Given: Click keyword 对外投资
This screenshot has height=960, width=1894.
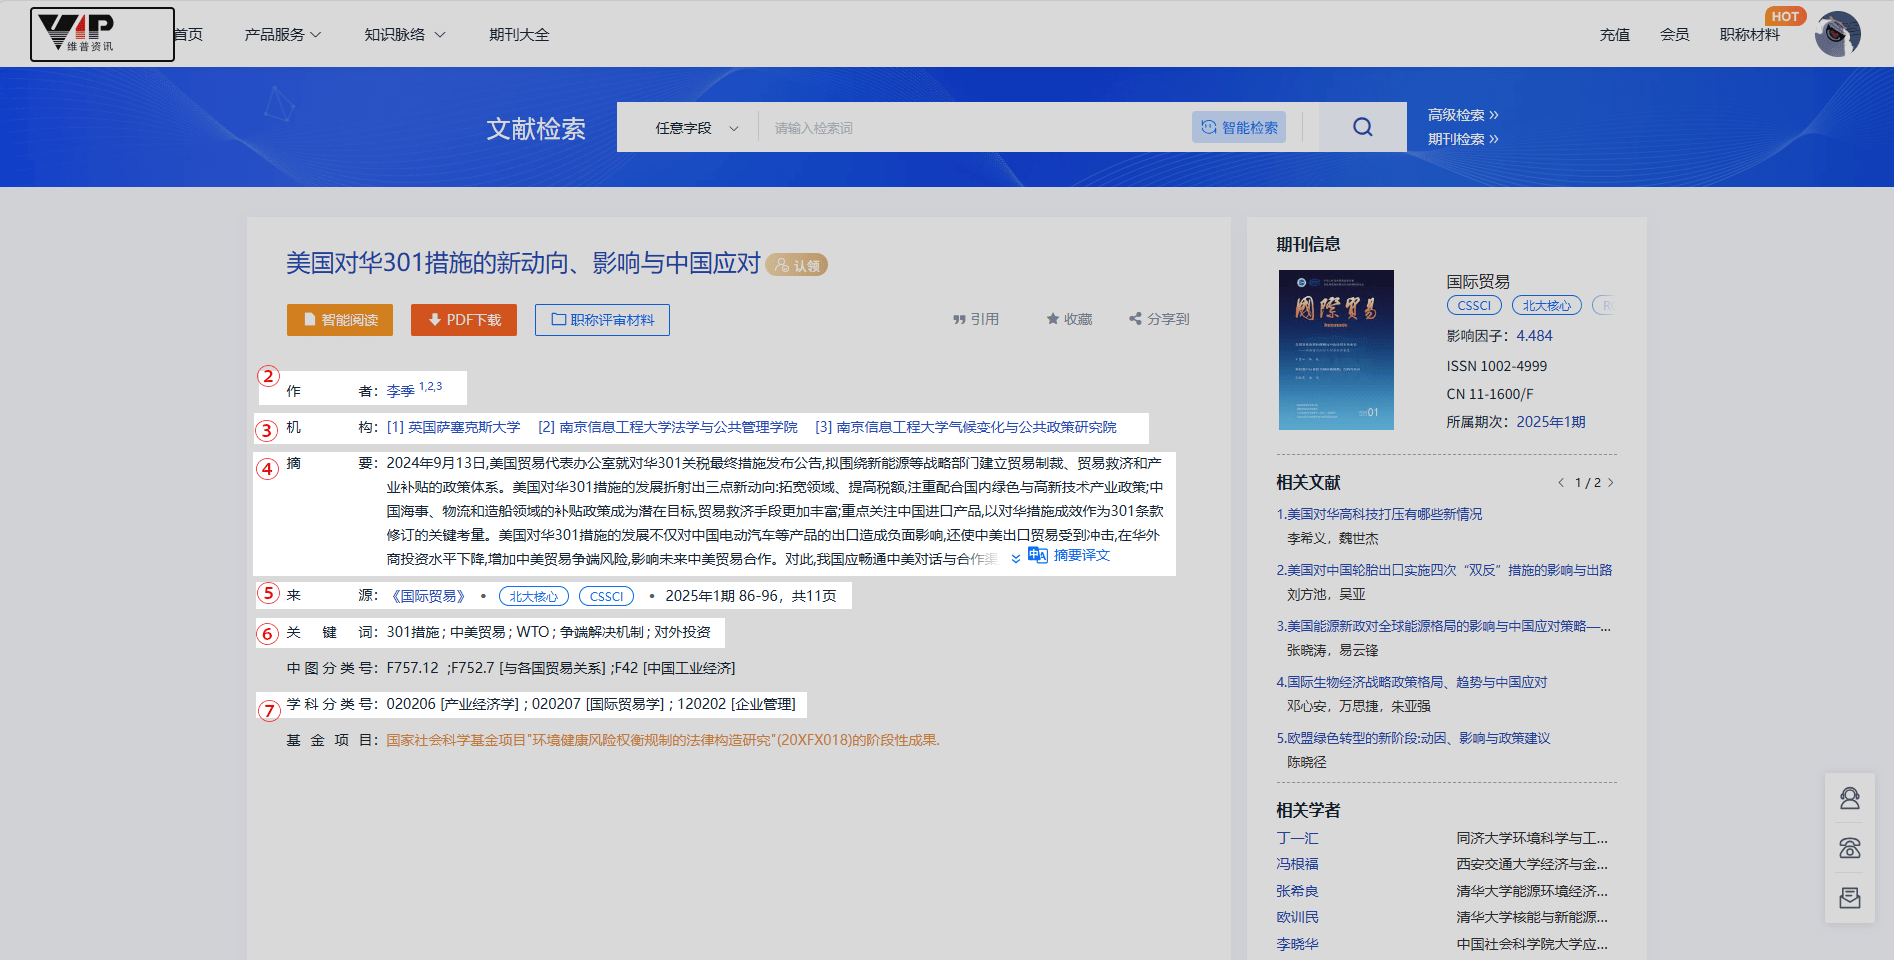Looking at the screenshot, I should 682,632.
